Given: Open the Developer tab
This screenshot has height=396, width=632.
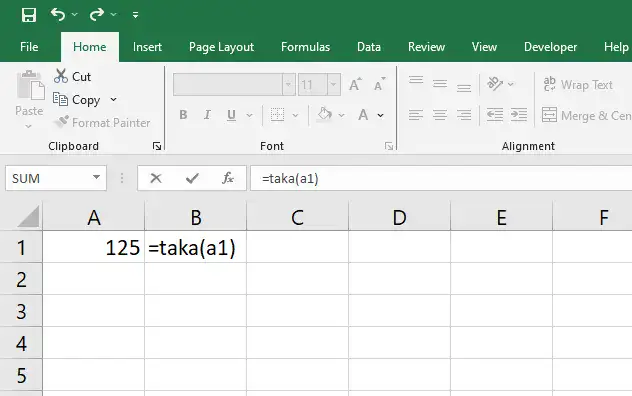Looking at the screenshot, I should (550, 47).
